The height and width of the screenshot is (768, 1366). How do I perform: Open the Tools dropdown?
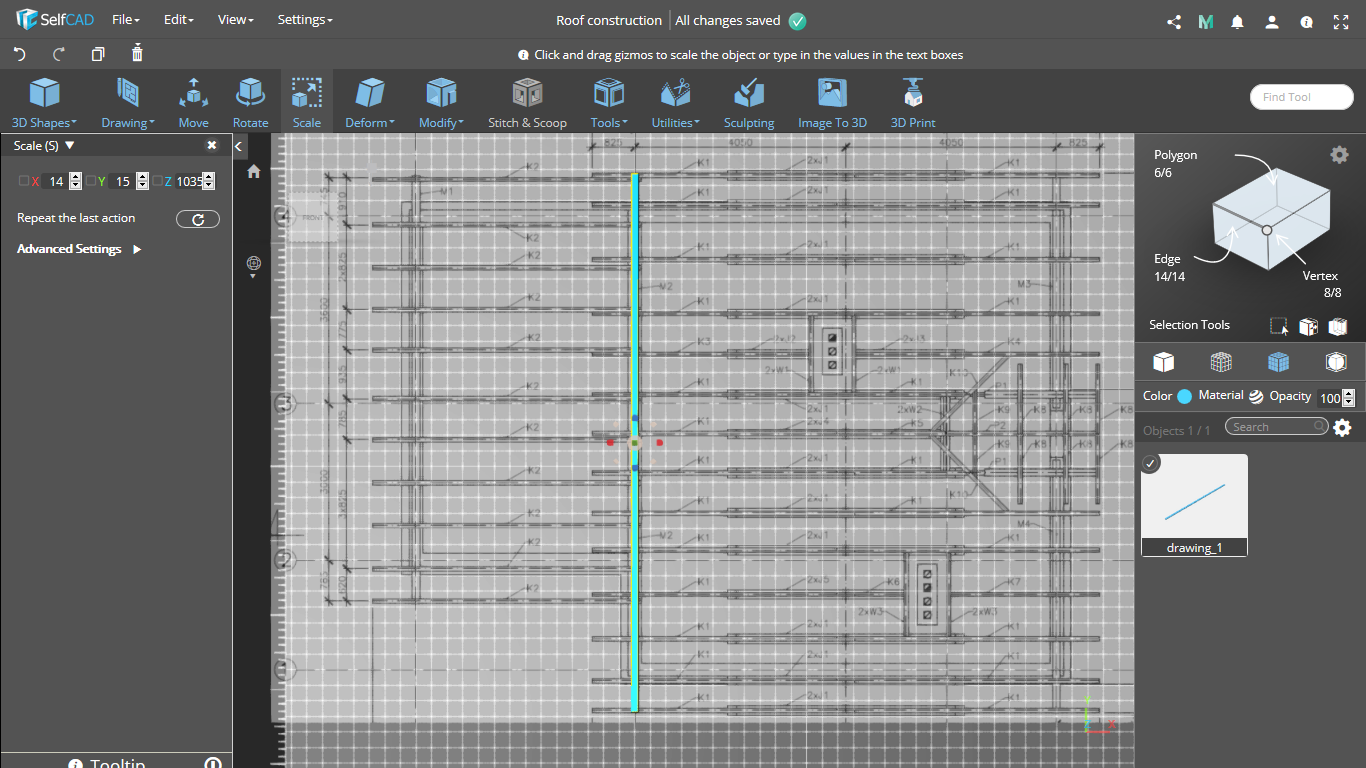click(609, 103)
